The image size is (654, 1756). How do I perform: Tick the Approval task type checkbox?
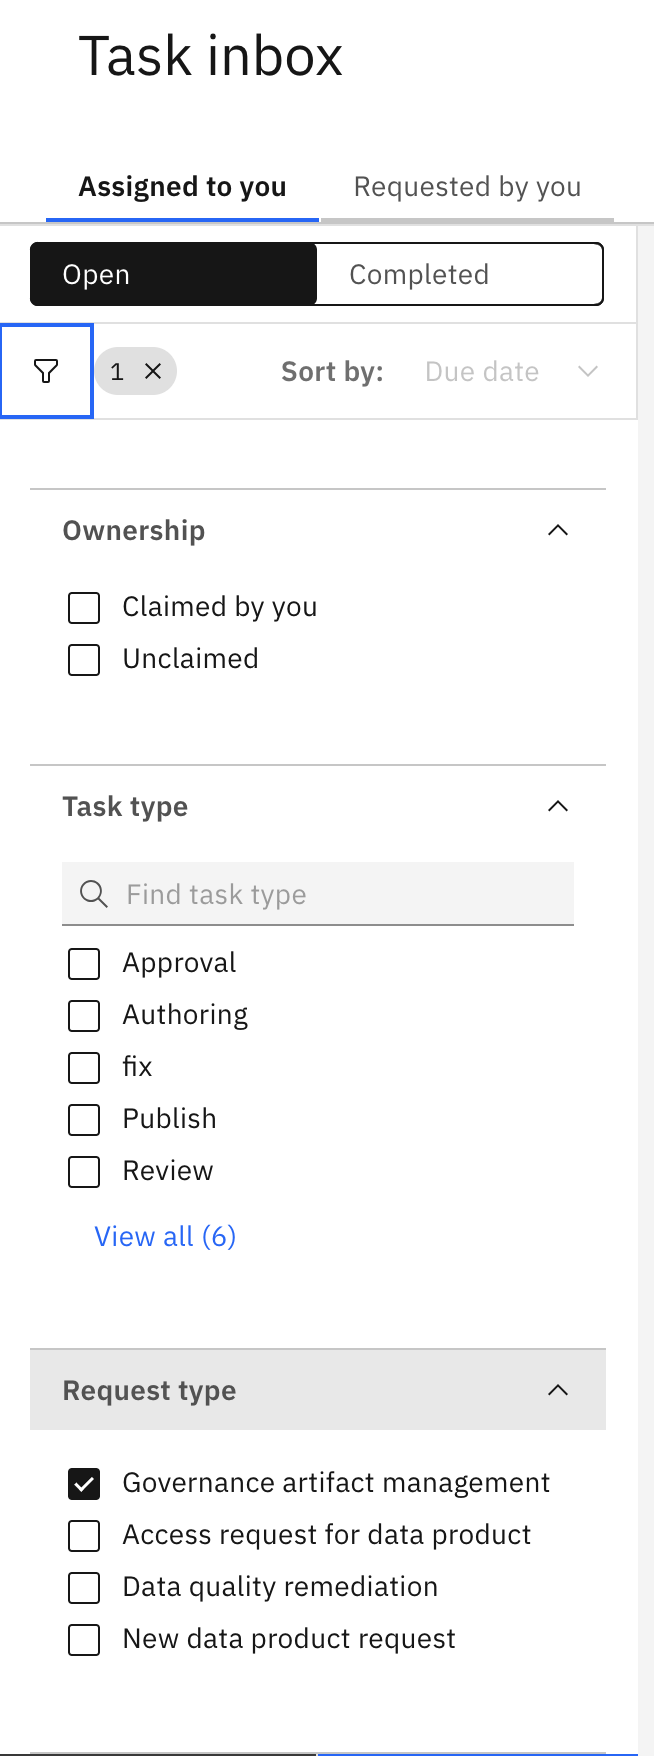click(x=84, y=963)
